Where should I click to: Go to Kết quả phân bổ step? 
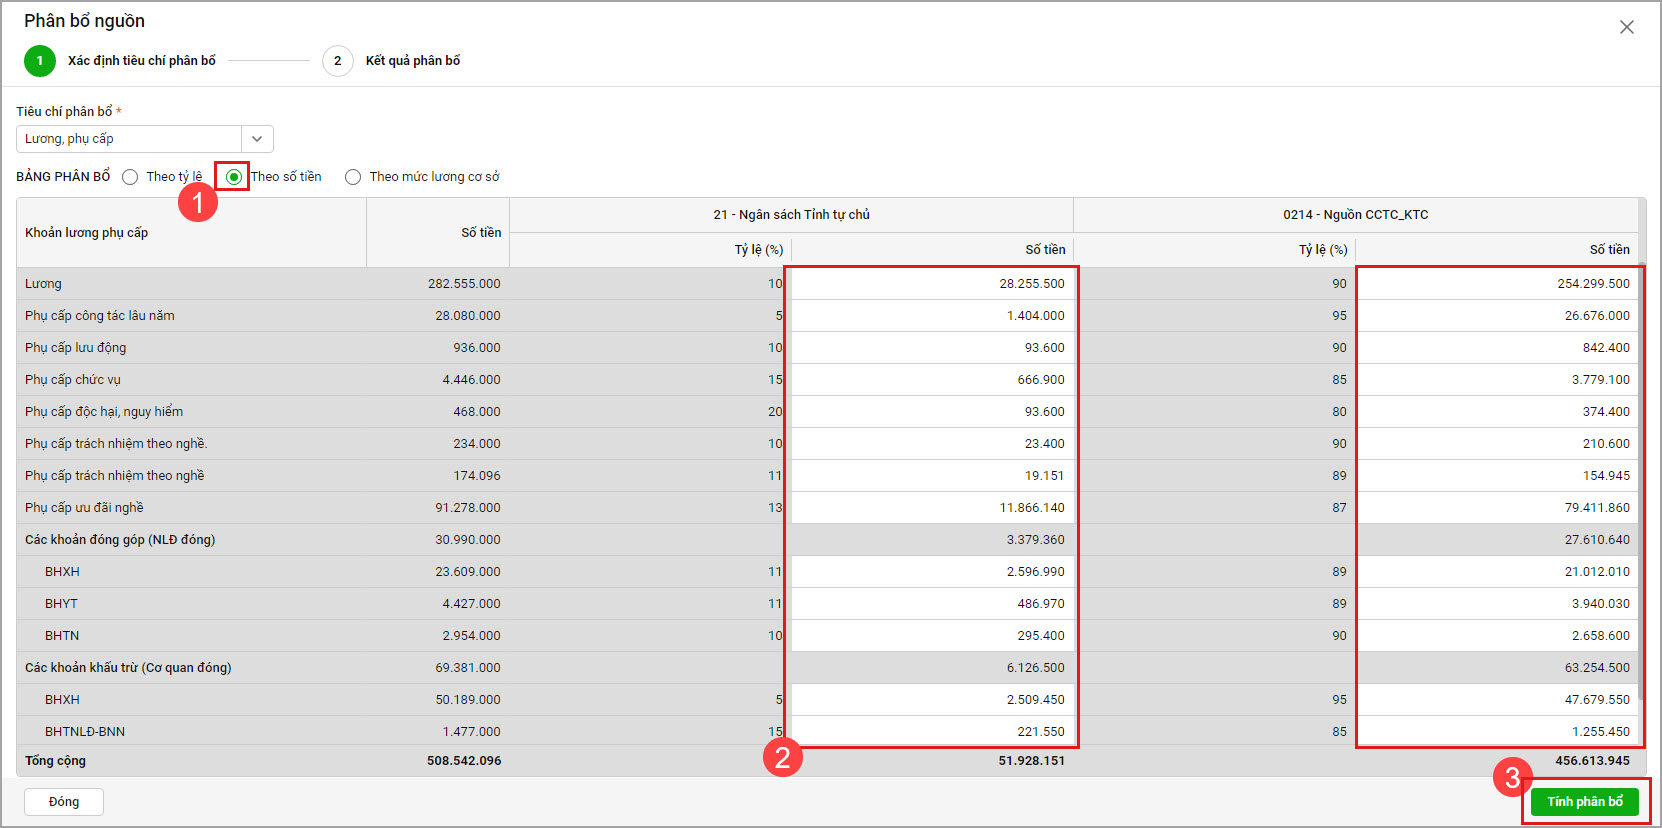click(412, 61)
